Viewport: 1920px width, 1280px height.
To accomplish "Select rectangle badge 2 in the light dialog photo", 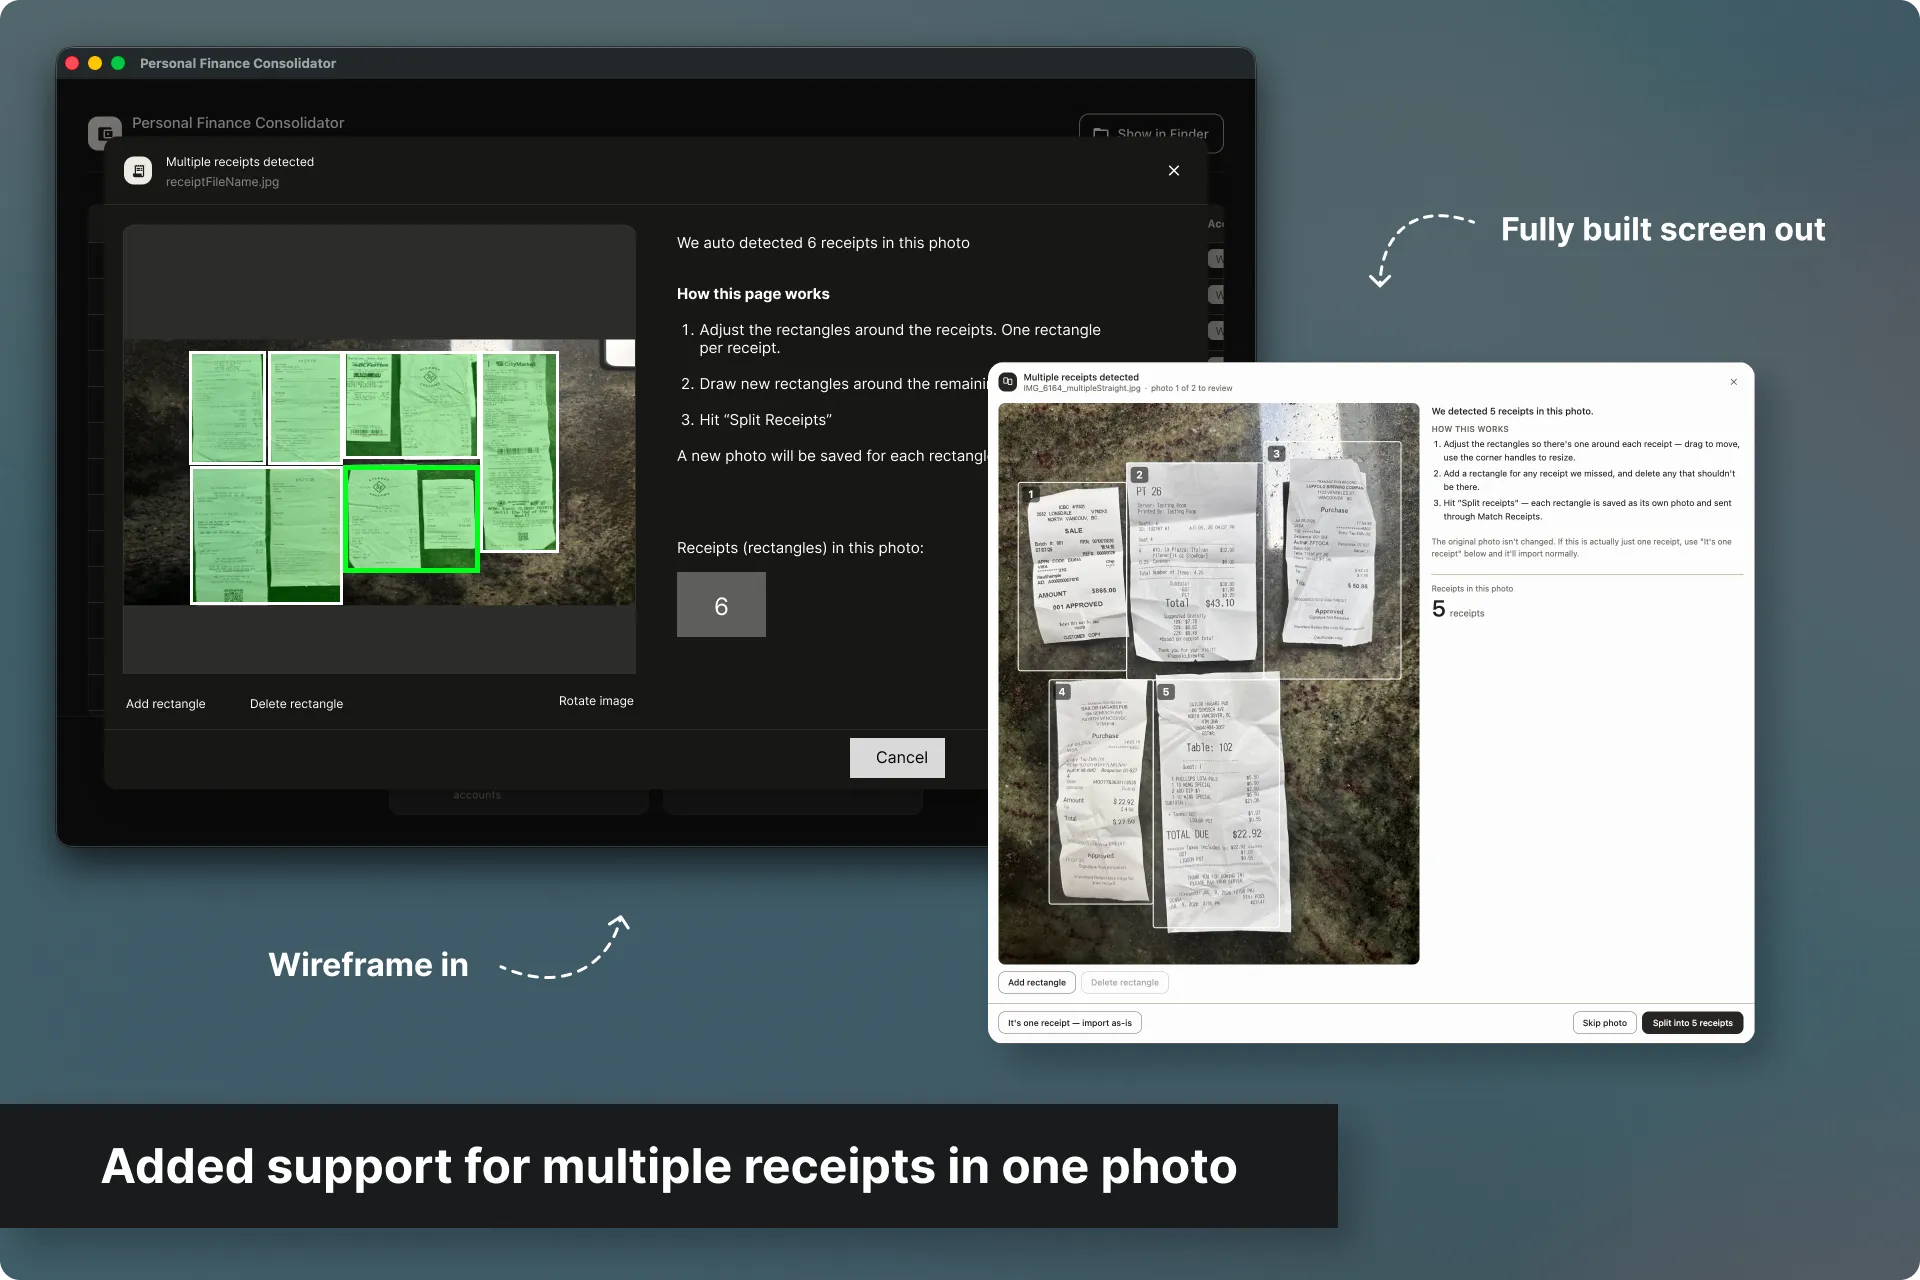I will pyautogui.click(x=1139, y=475).
